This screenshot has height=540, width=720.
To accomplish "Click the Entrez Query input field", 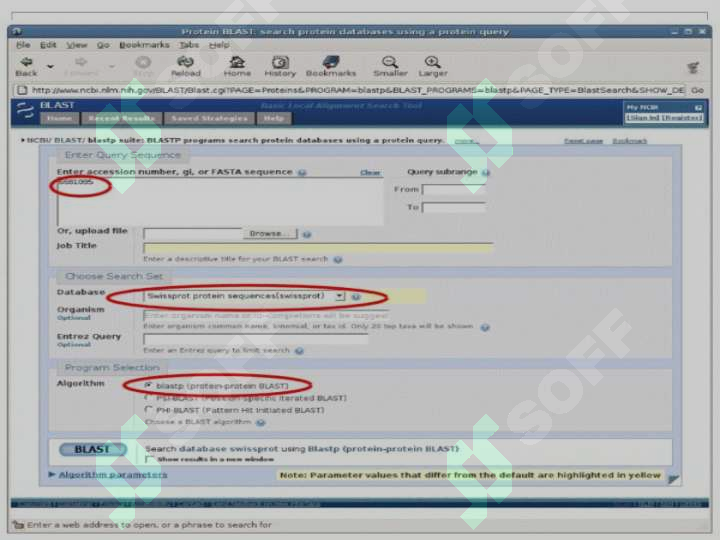I will pyautogui.click(x=255, y=339).
